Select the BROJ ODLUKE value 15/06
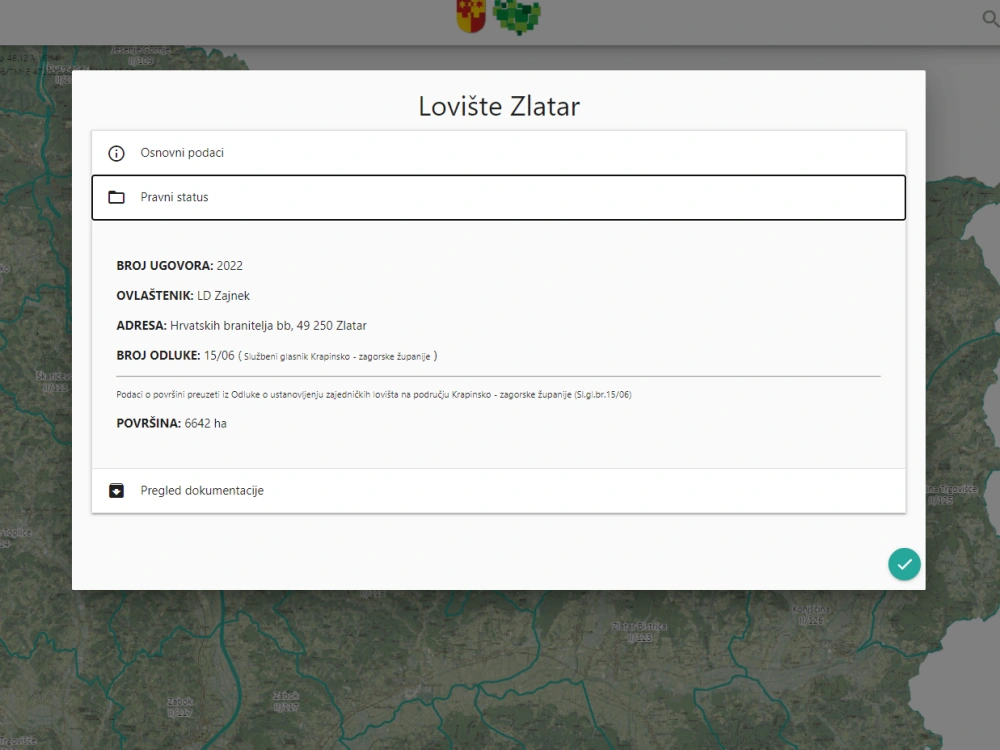 coord(219,356)
